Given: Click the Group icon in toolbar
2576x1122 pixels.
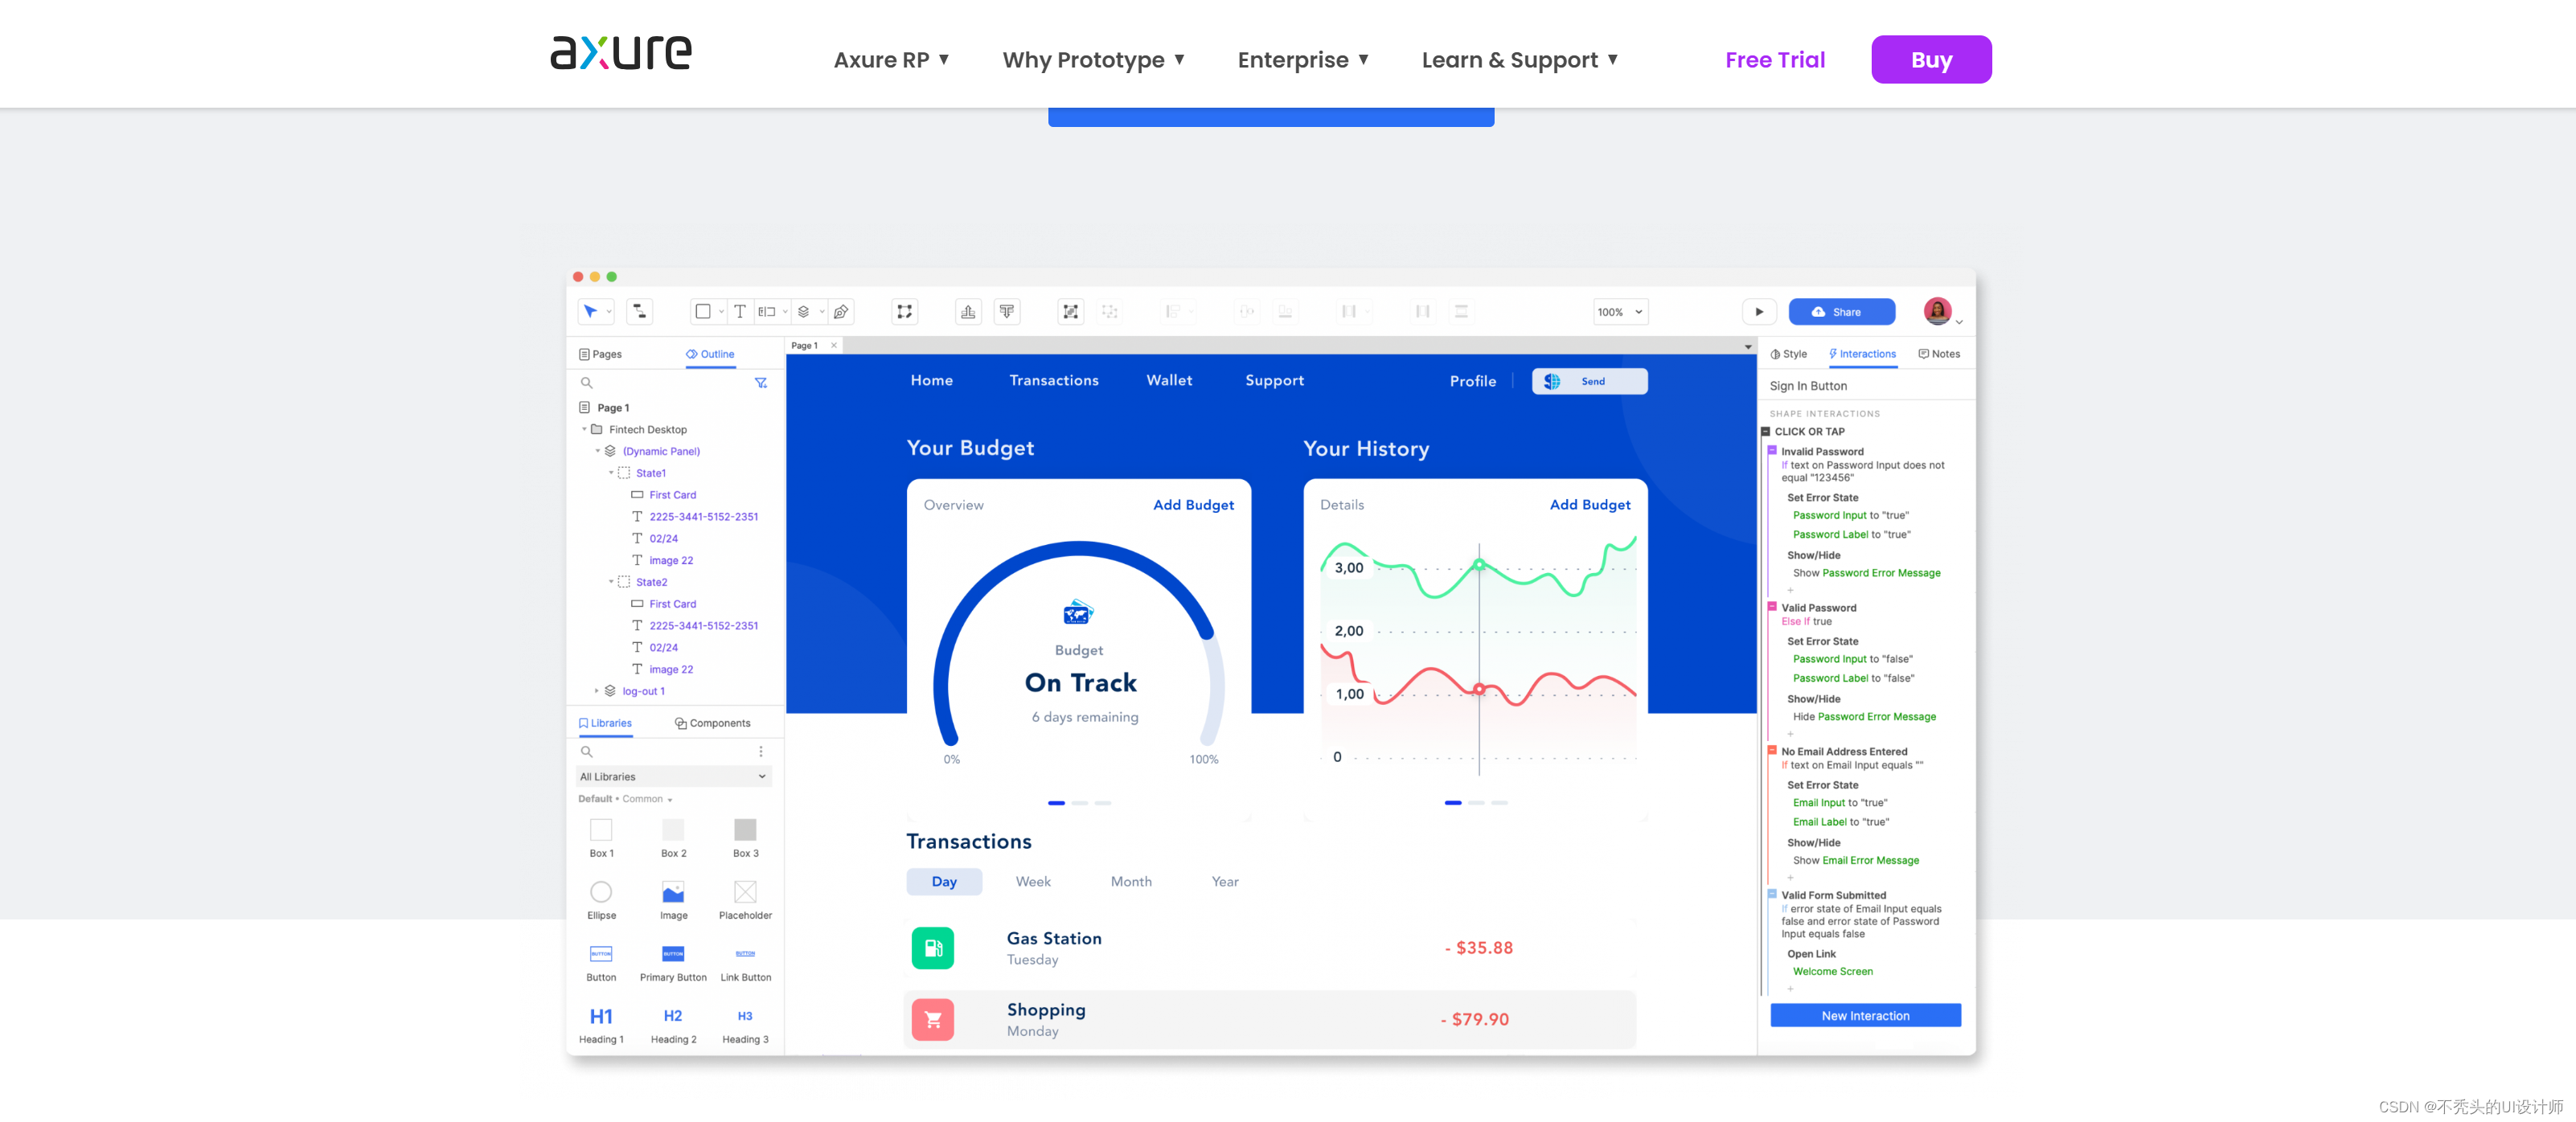Looking at the screenshot, I should [1070, 312].
